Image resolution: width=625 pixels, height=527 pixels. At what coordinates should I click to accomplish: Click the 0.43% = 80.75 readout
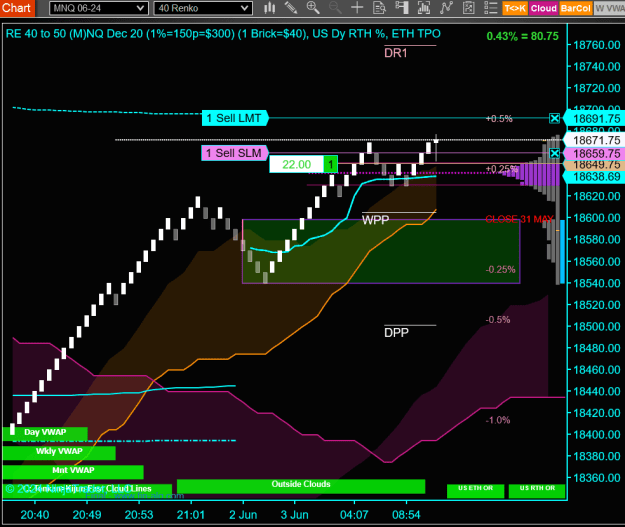click(x=523, y=36)
